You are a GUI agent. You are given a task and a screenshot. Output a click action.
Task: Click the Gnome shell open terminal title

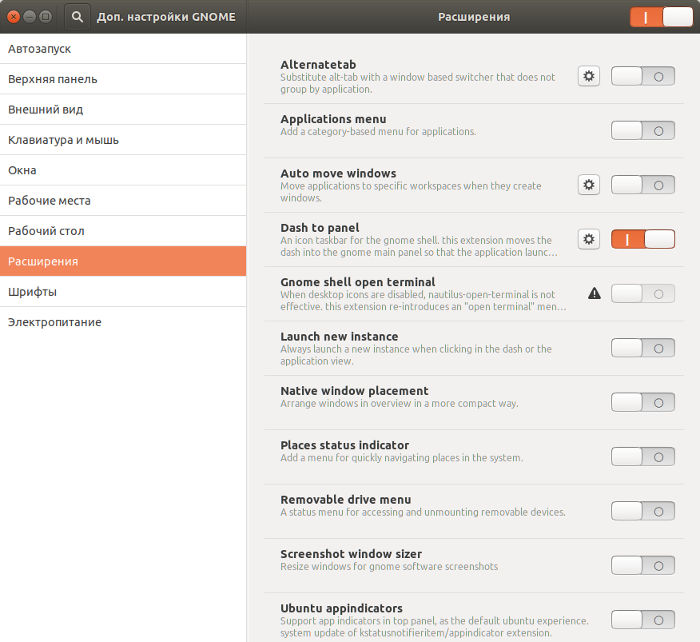pos(358,282)
